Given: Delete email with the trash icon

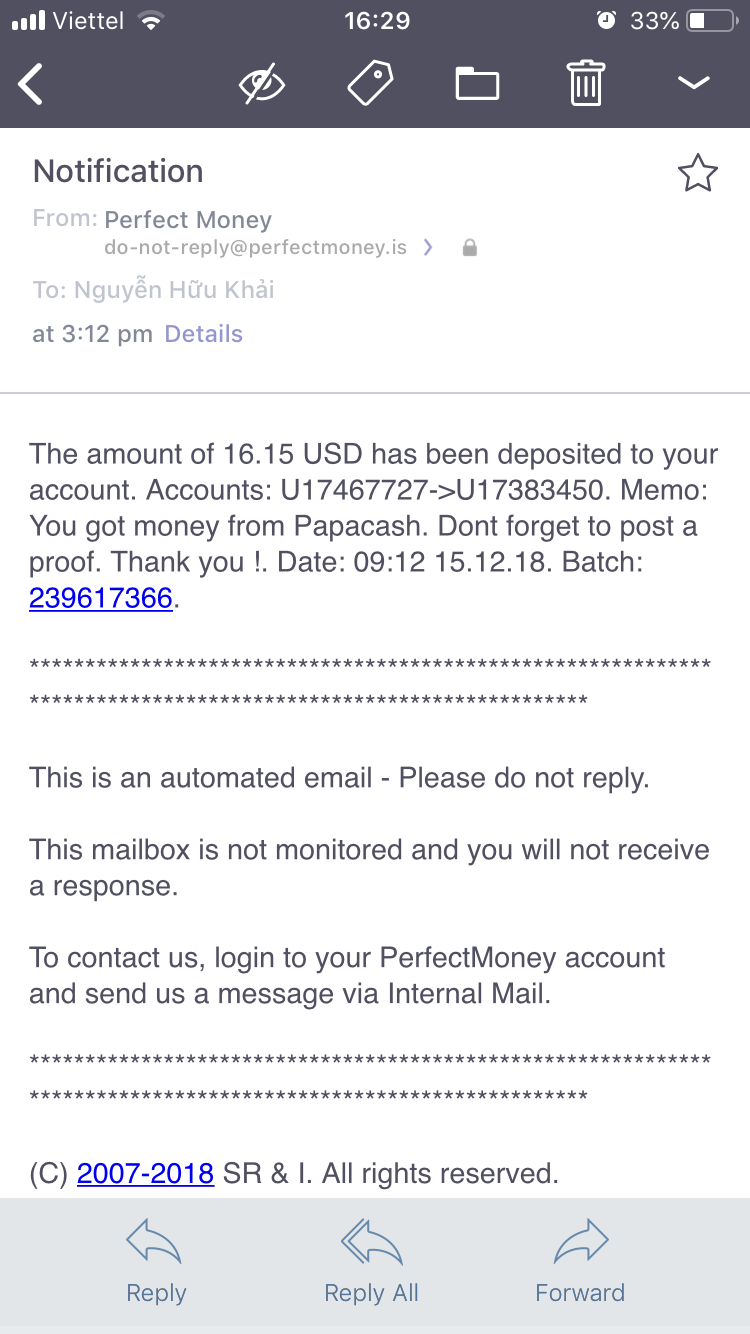Looking at the screenshot, I should click(x=586, y=84).
